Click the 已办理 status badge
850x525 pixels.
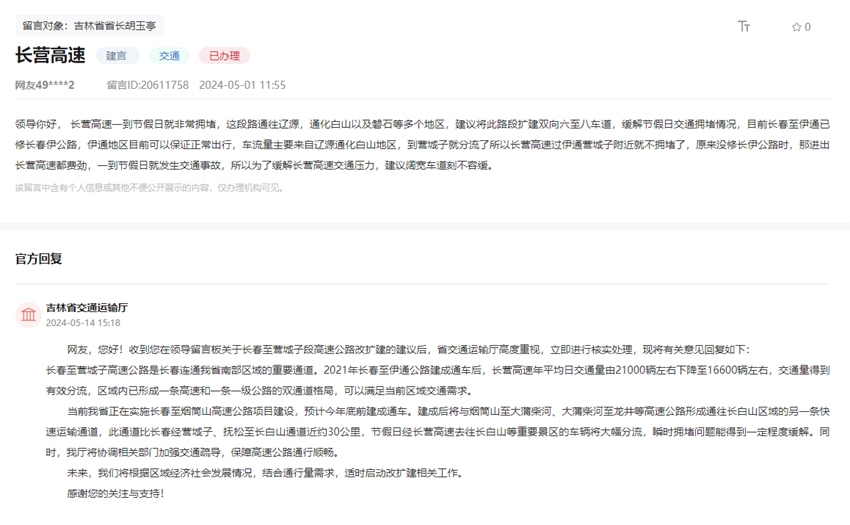pyautogui.click(x=224, y=56)
